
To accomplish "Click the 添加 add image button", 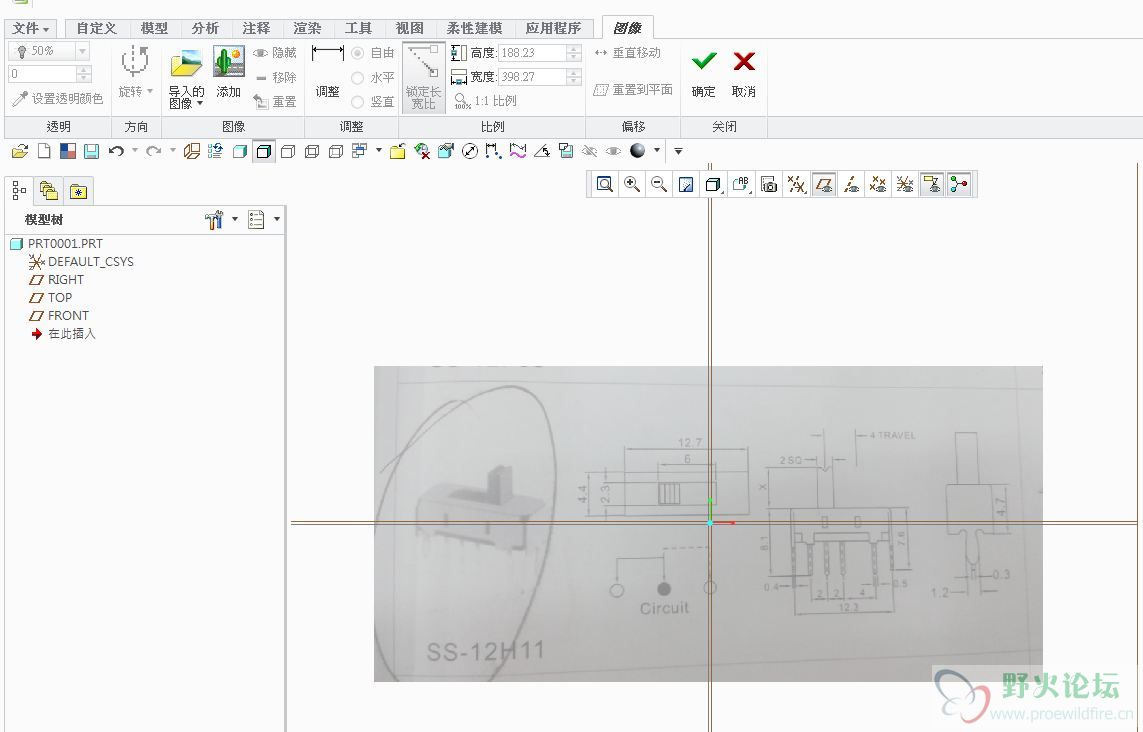I will click(228, 72).
